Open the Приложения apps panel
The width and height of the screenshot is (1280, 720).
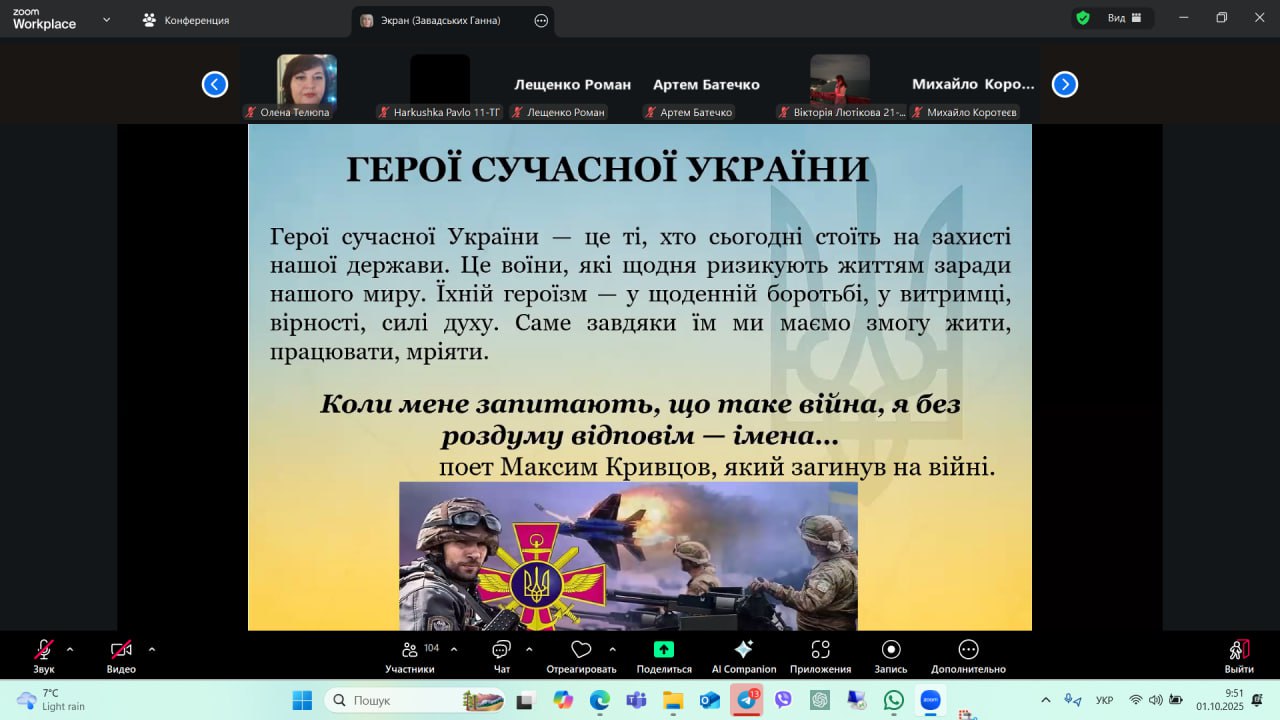[x=820, y=656]
